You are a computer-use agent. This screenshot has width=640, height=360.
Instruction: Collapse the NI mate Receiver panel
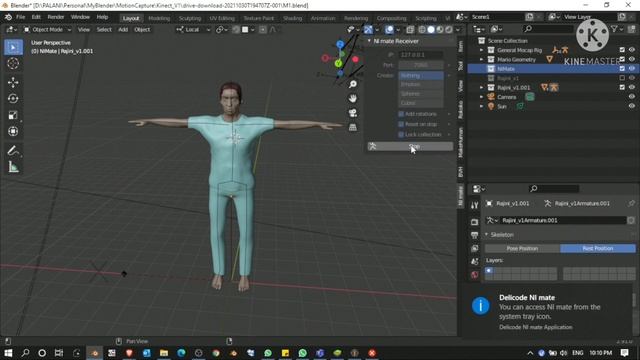click(369, 41)
